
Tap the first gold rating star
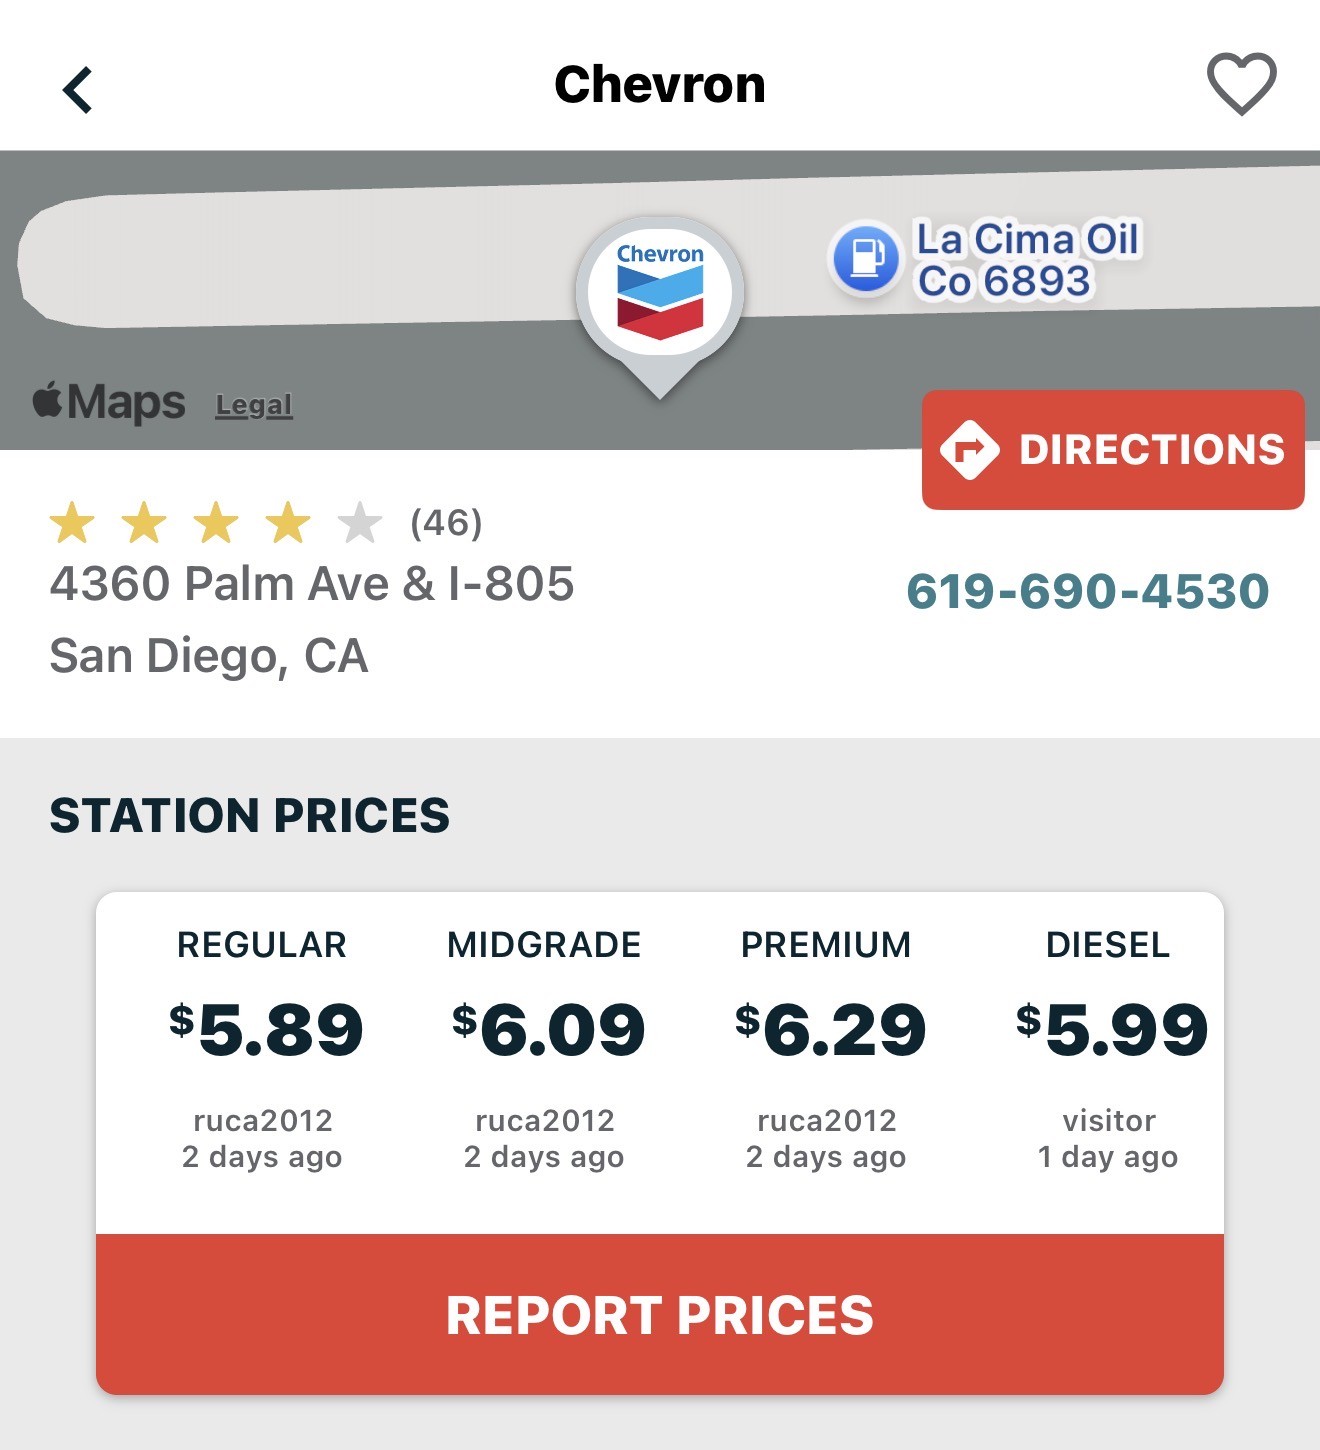[x=73, y=523]
